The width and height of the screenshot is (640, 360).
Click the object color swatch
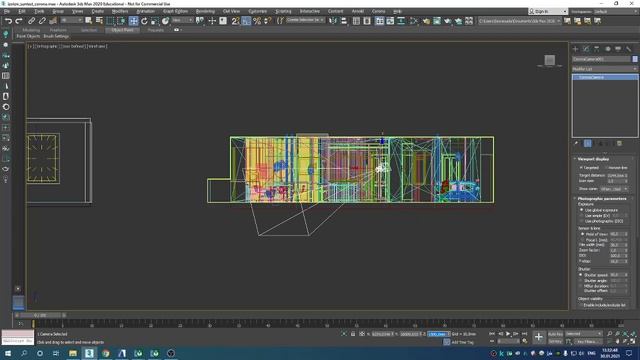click(635, 59)
